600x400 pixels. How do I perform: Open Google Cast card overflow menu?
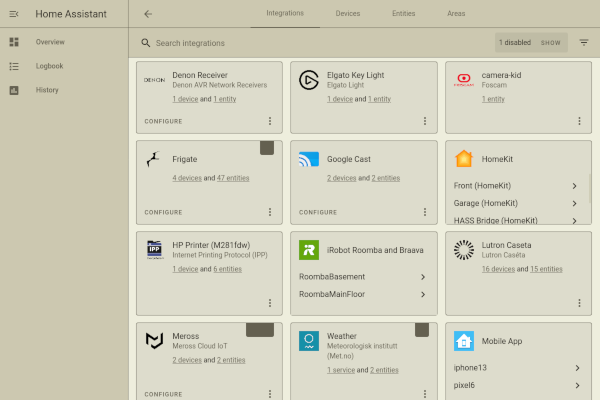[x=425, y=212]
